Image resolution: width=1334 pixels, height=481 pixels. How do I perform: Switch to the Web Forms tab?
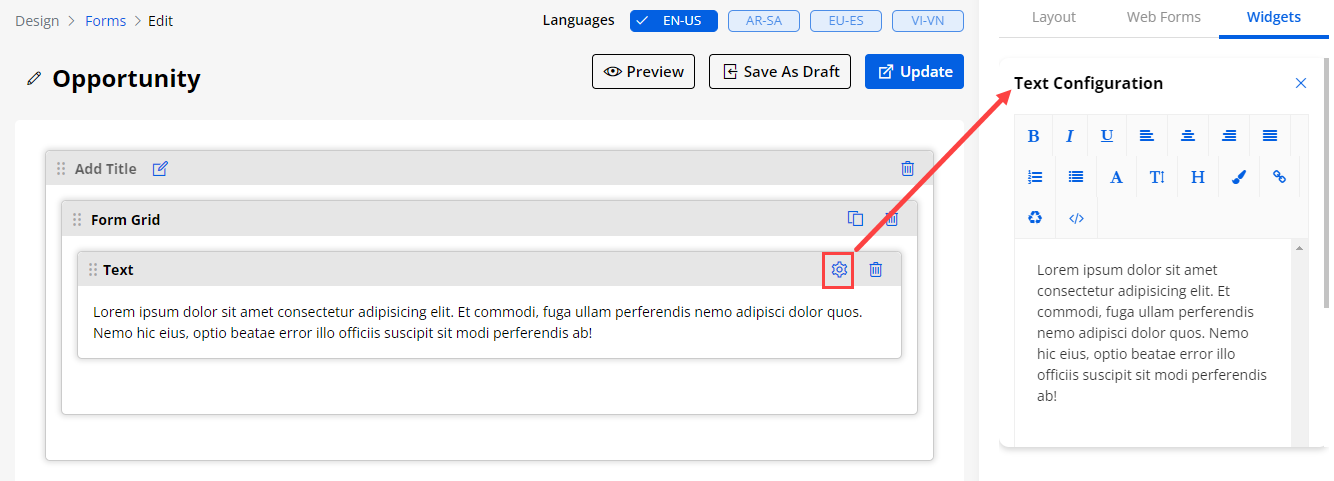pyautogui.click(x=1163, y=17)
